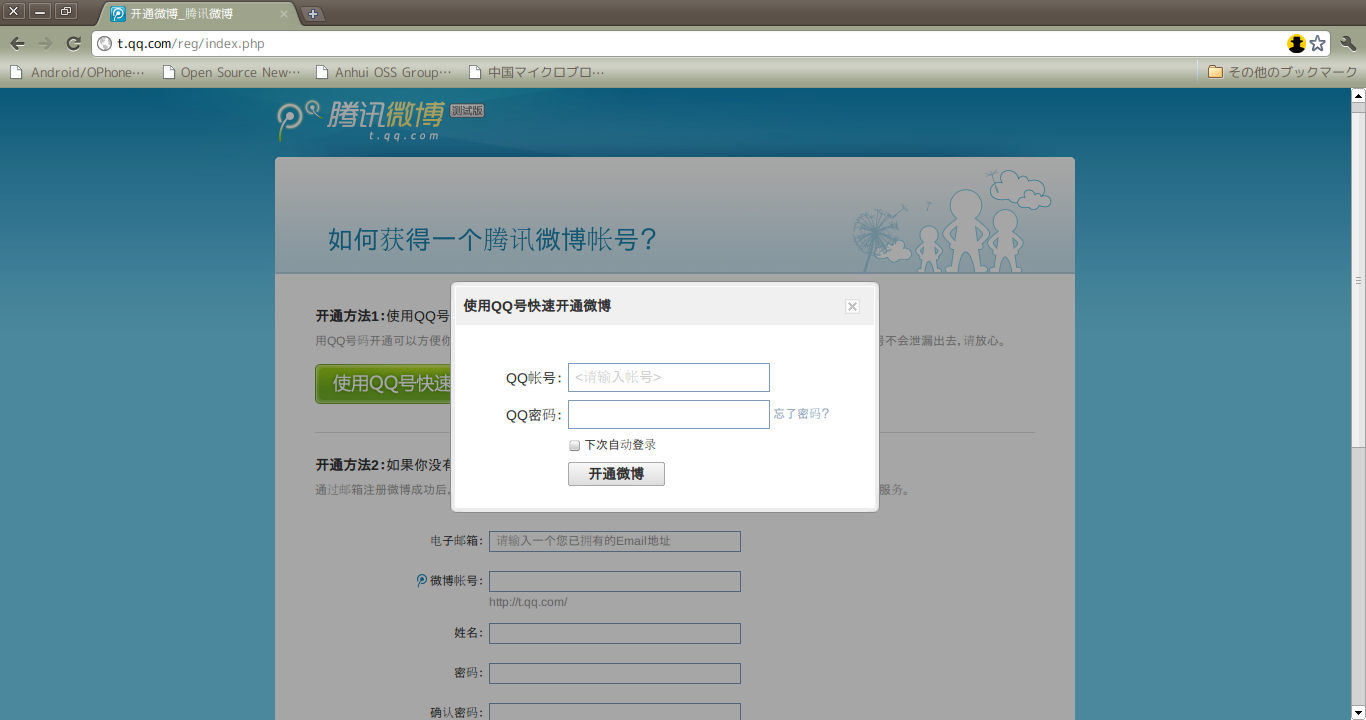Click the dialog title 使用QQ号快速开通微博
The image size is (1366, 720).
(537, 306)
